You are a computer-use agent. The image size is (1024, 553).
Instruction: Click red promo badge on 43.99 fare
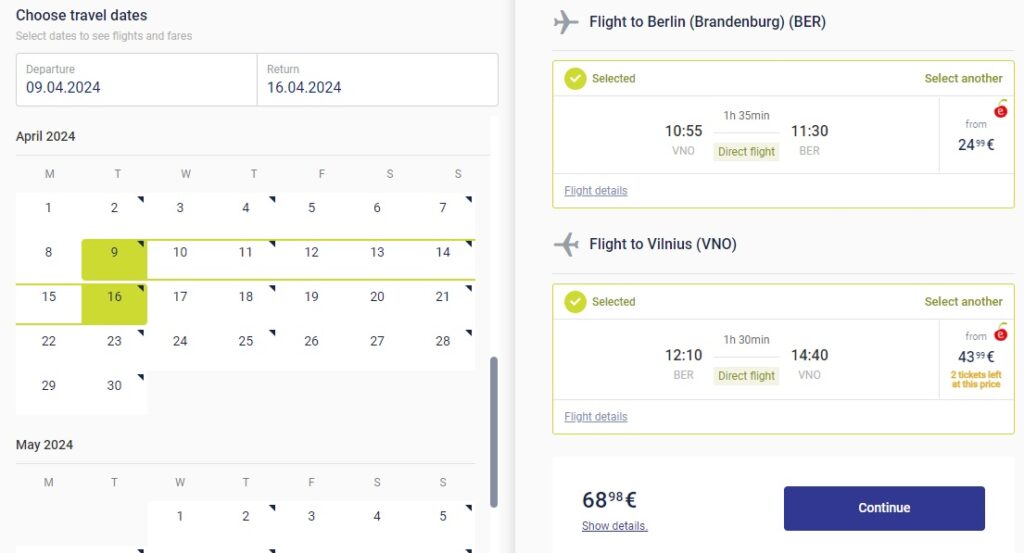pyautogui.click(x=1000, y=334)
